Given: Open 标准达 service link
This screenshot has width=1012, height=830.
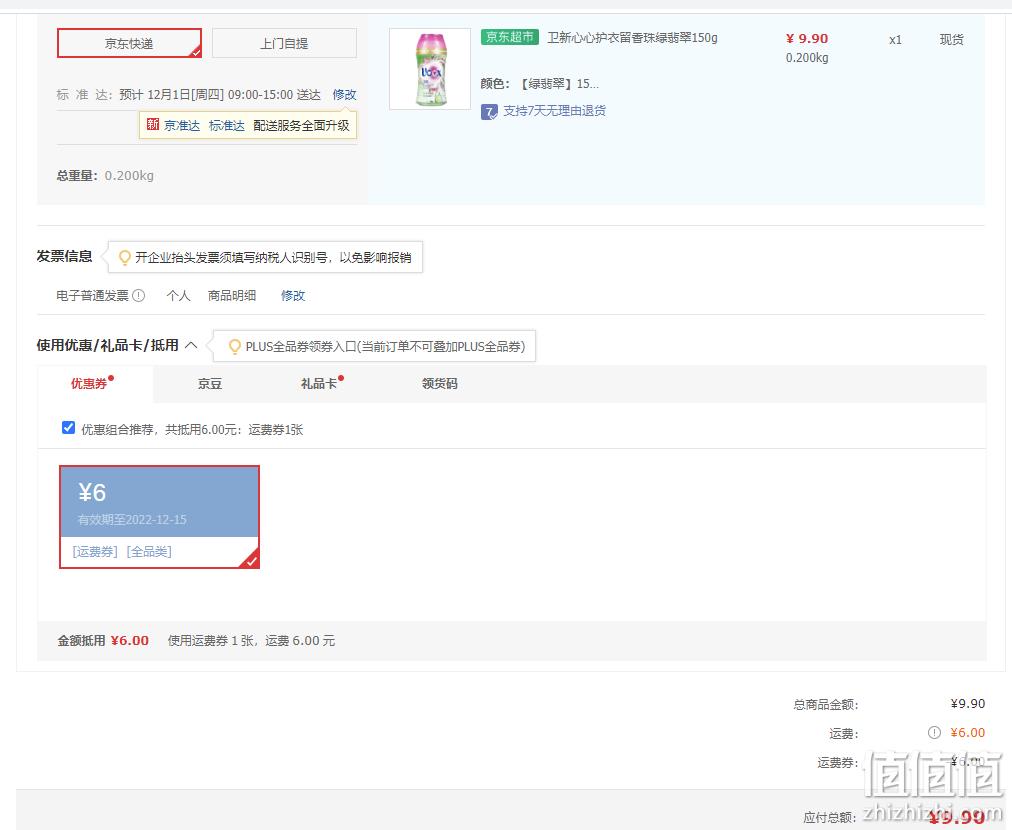Looking at the screenshot, I should (227, 125).
